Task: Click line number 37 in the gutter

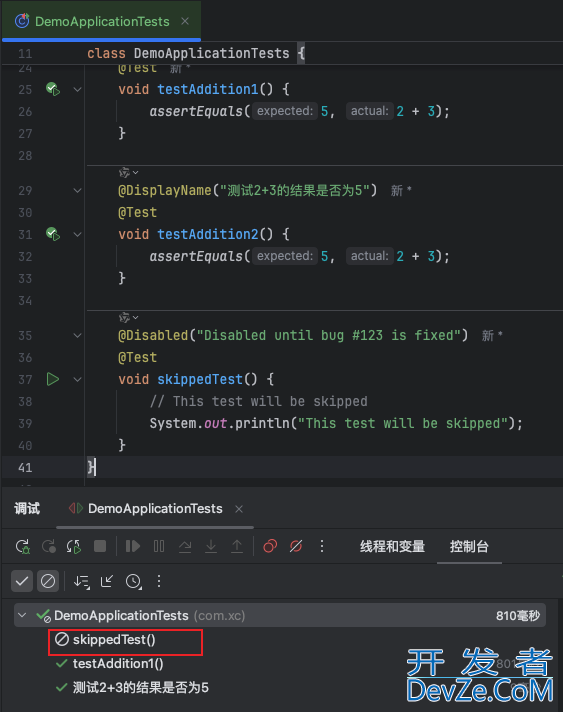Action: click(x=25, y=379)
